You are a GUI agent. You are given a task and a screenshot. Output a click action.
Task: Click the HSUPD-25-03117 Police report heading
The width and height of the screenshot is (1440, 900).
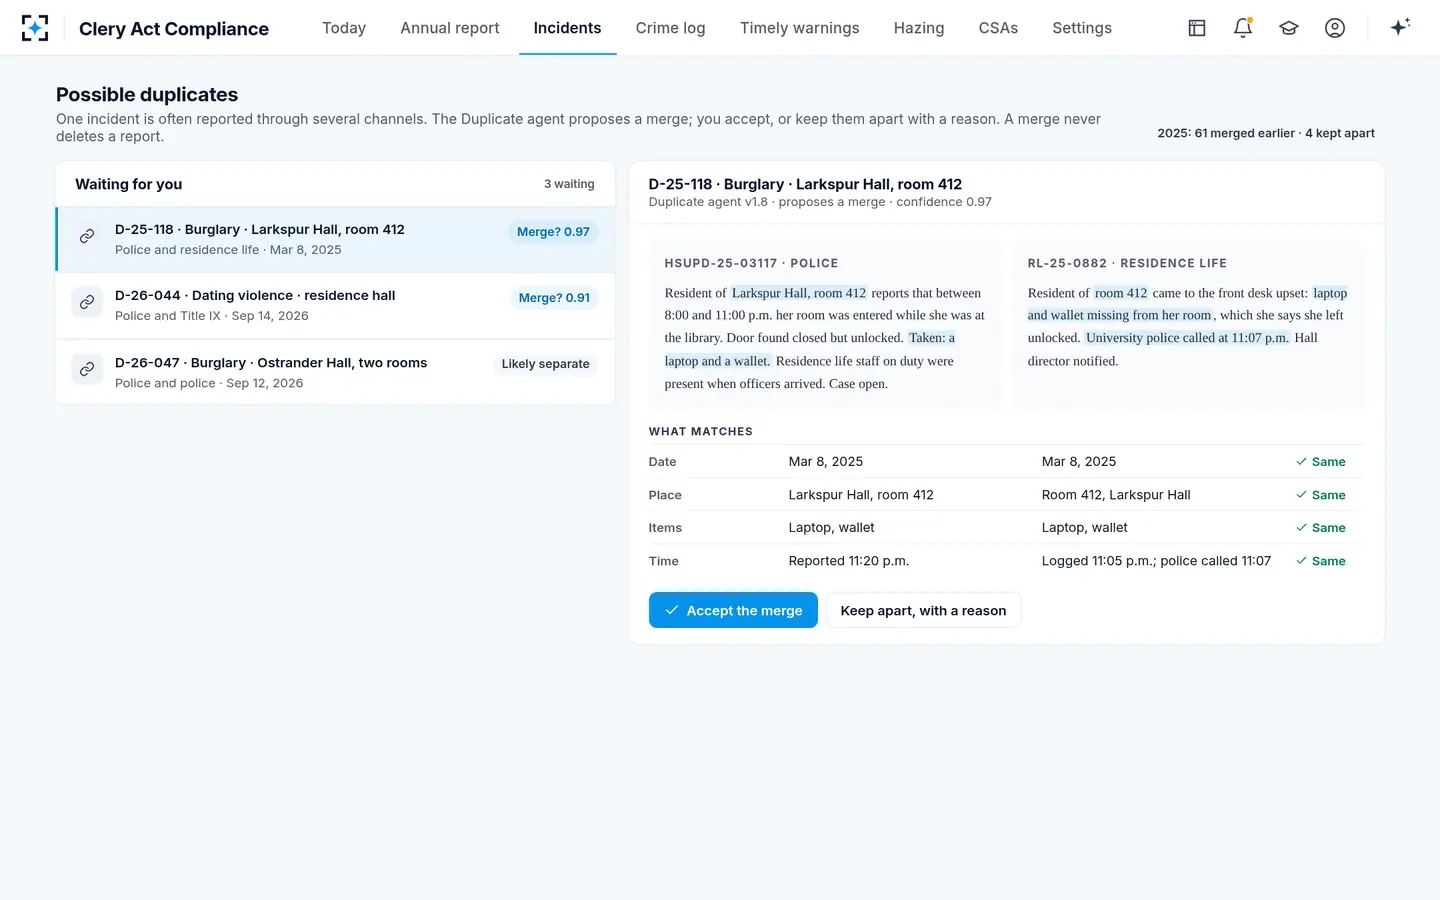tap(751, 263)
